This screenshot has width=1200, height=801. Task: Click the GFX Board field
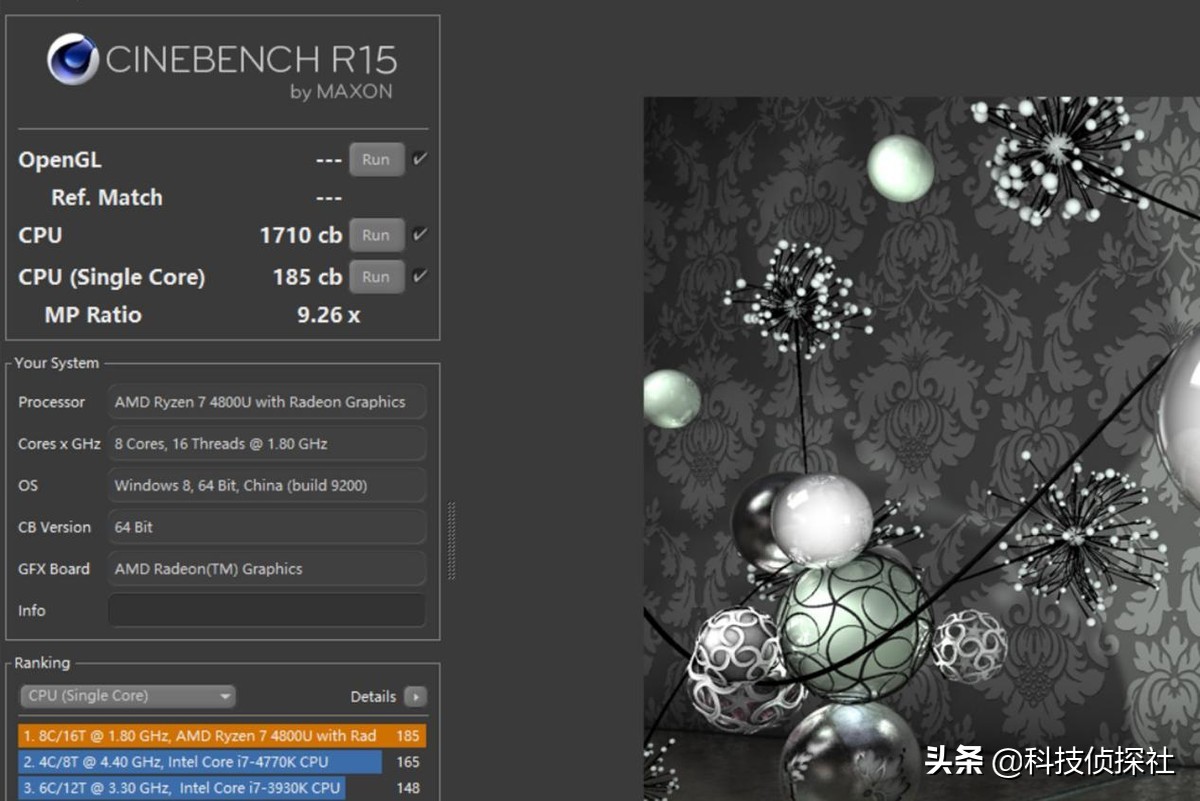tap(266, 569)
